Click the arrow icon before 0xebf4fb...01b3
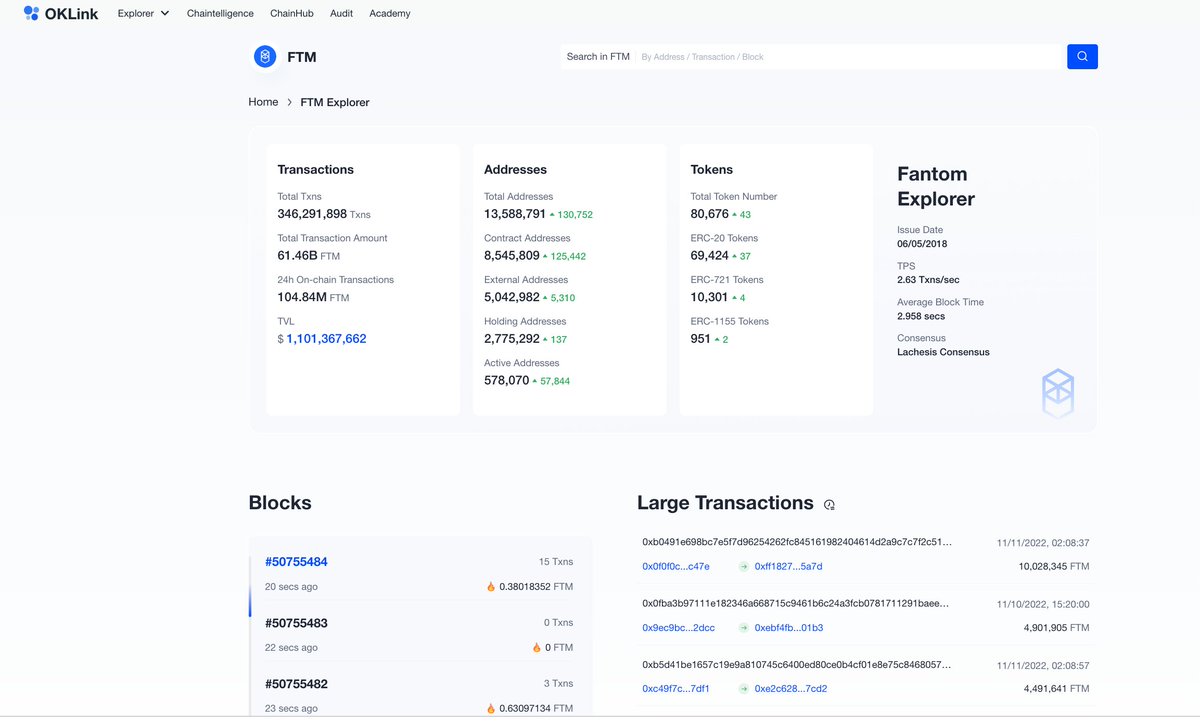Viewport: 1200px width, 721px height. [x=744, y=628]
